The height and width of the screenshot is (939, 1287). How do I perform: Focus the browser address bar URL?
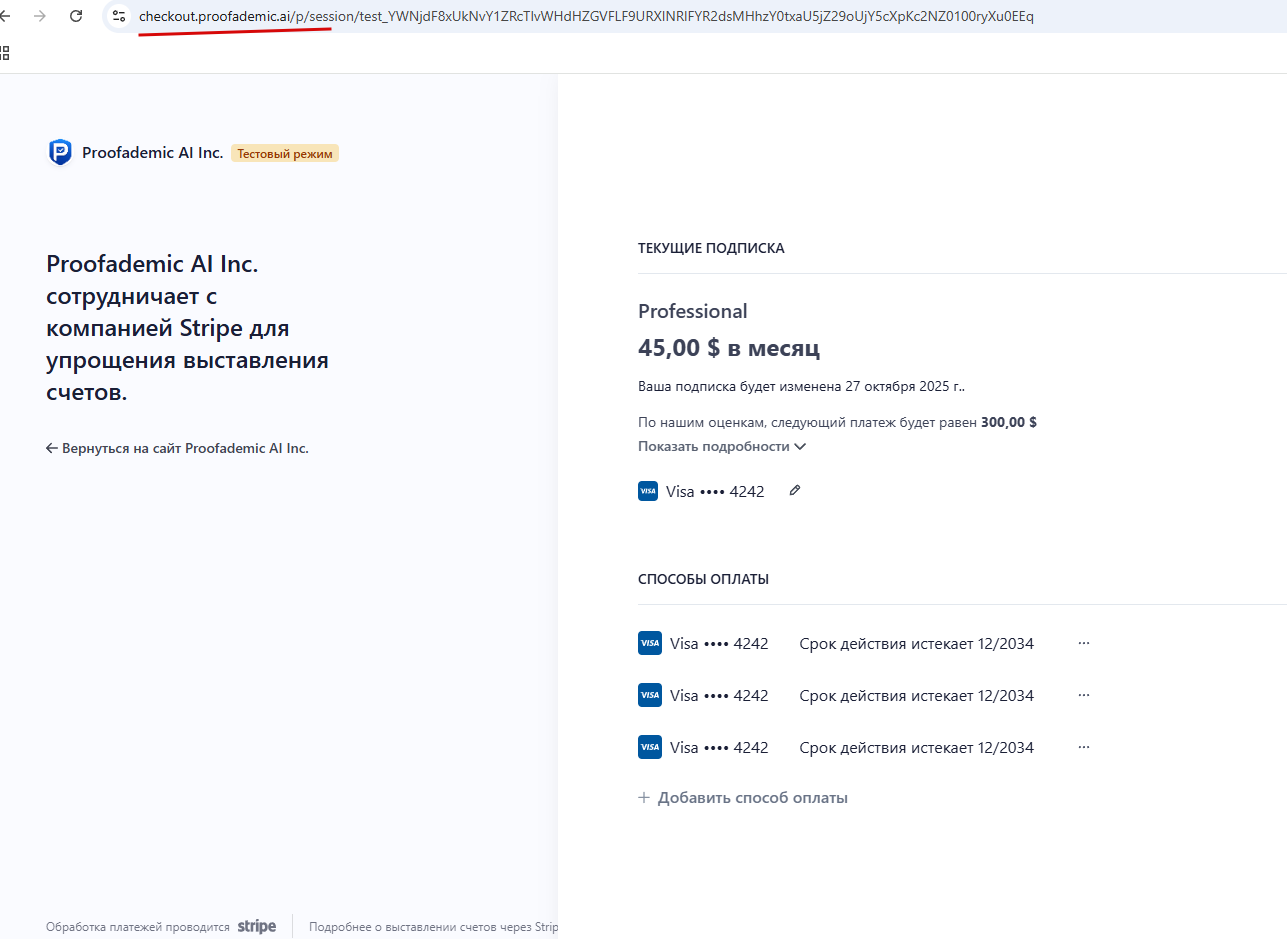tap(586, 16)
